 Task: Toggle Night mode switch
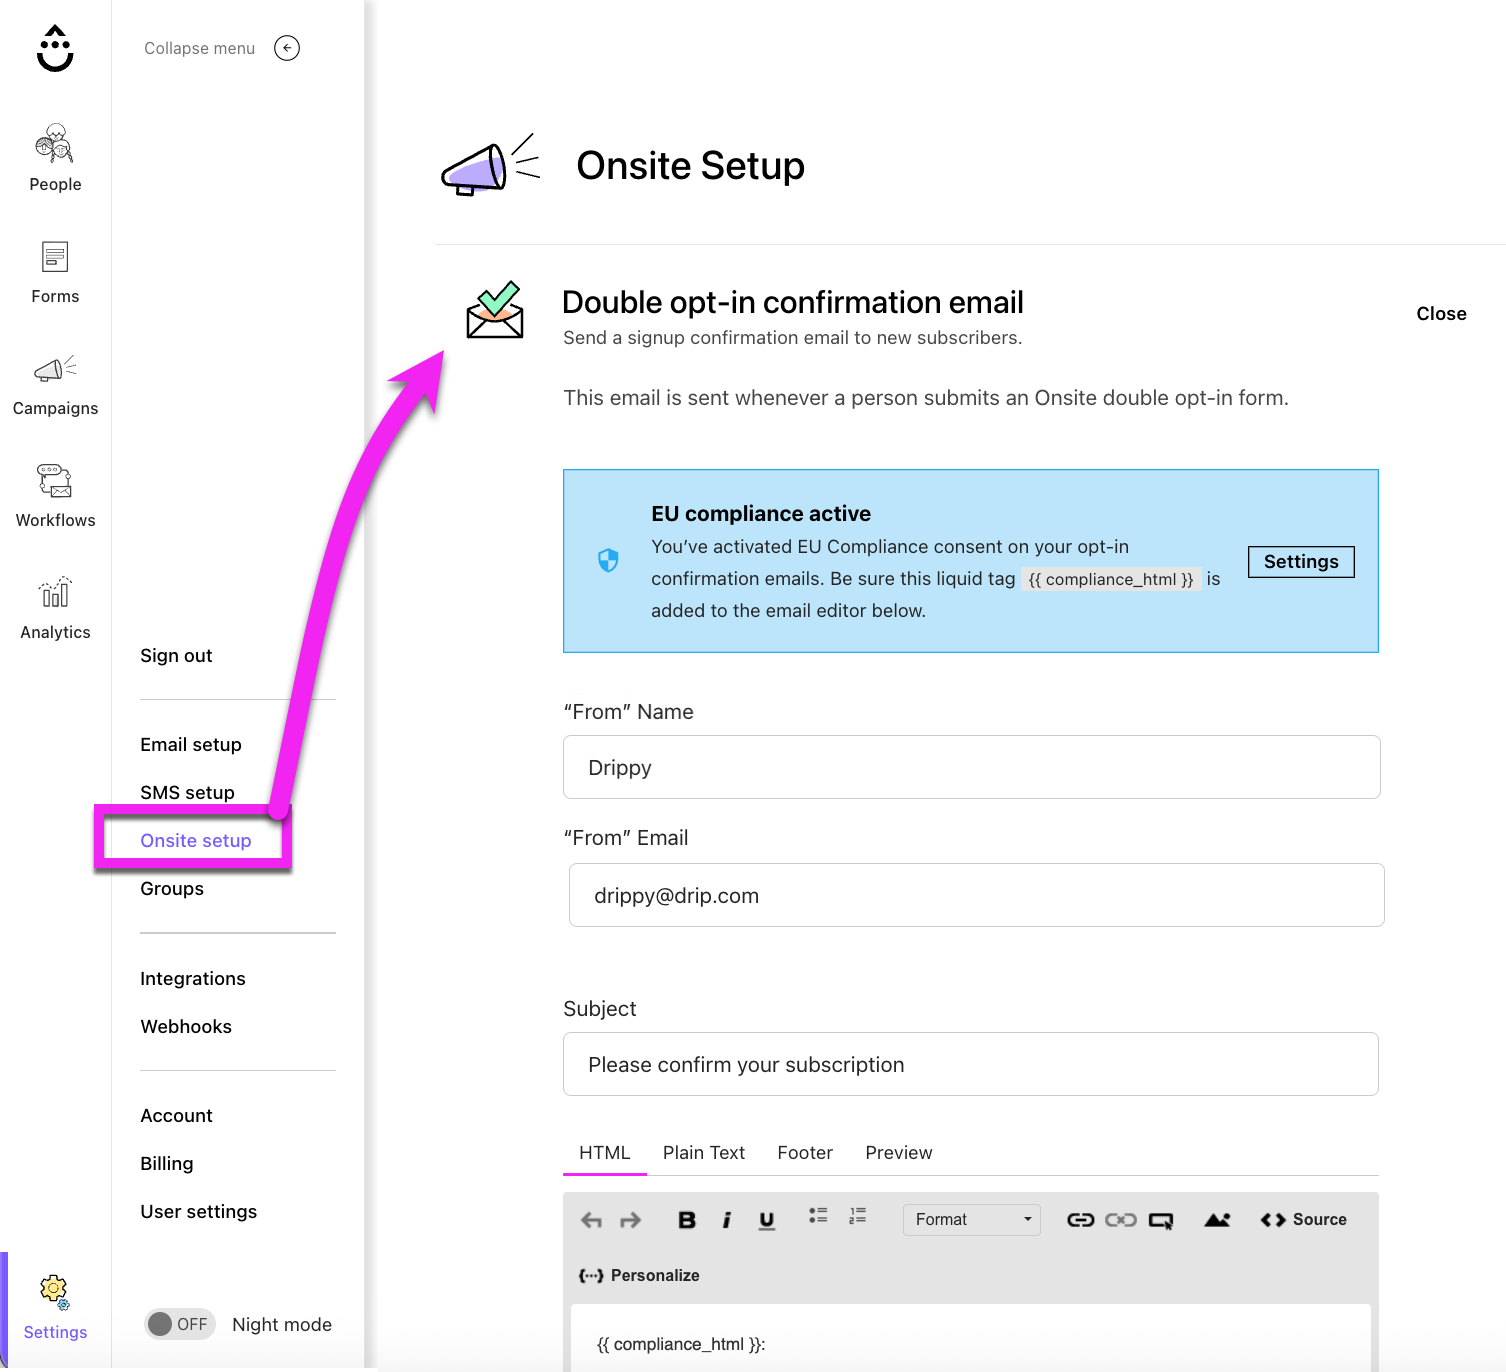(179, 1323)
